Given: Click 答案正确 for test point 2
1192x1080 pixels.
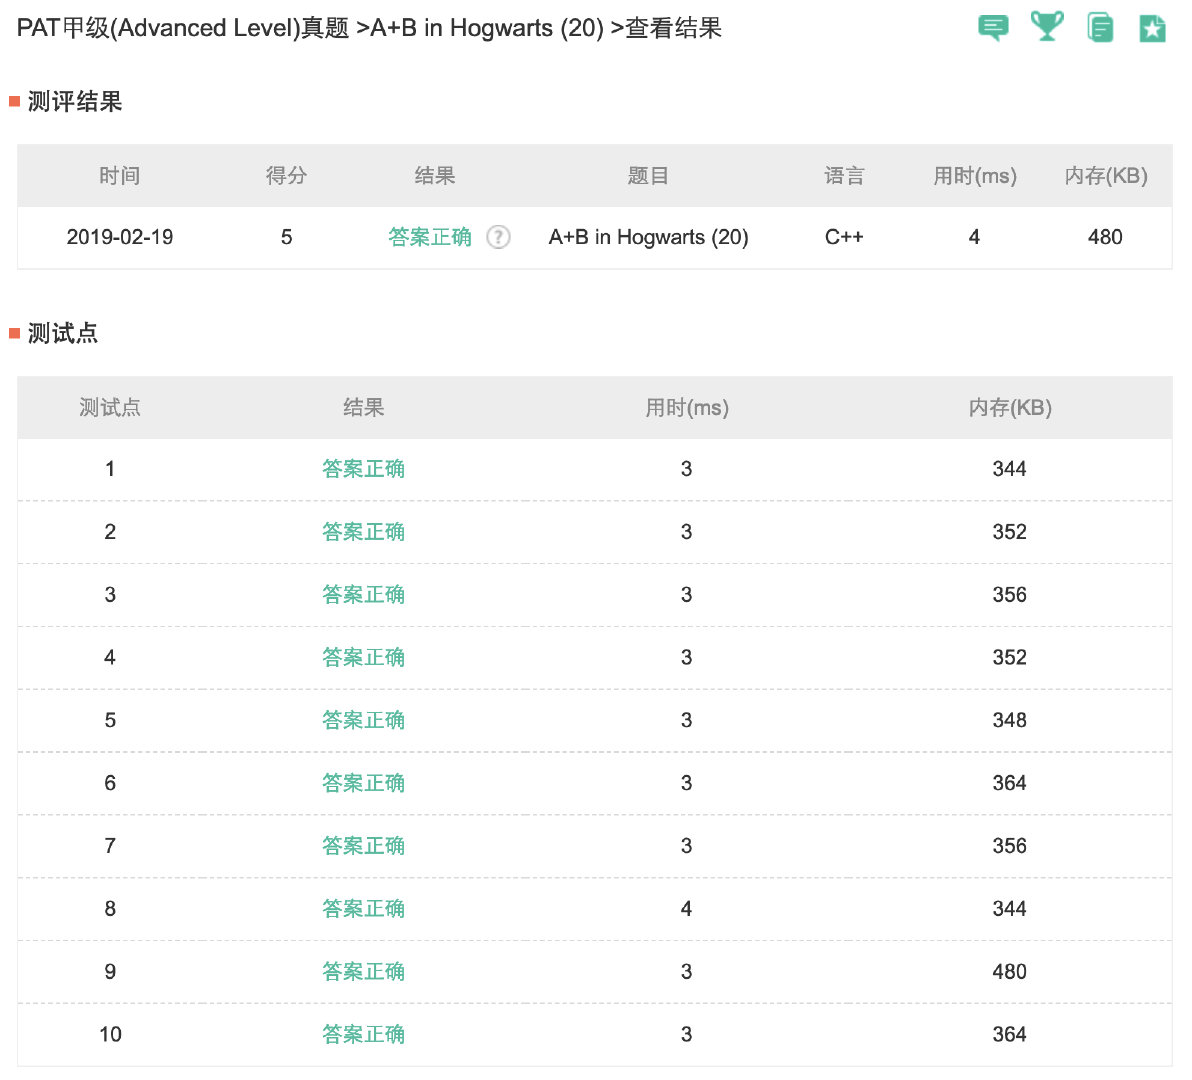Looking at the screenshot, I should [363, 532].
